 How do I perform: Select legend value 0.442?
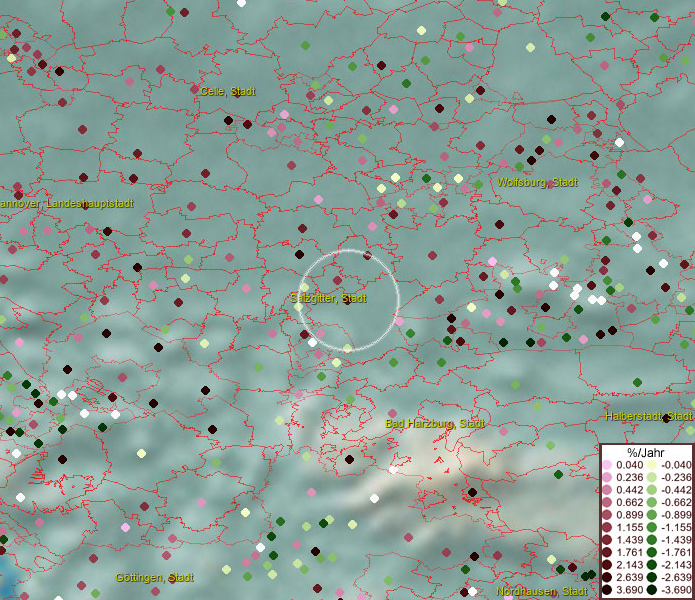tap(629, 490)
